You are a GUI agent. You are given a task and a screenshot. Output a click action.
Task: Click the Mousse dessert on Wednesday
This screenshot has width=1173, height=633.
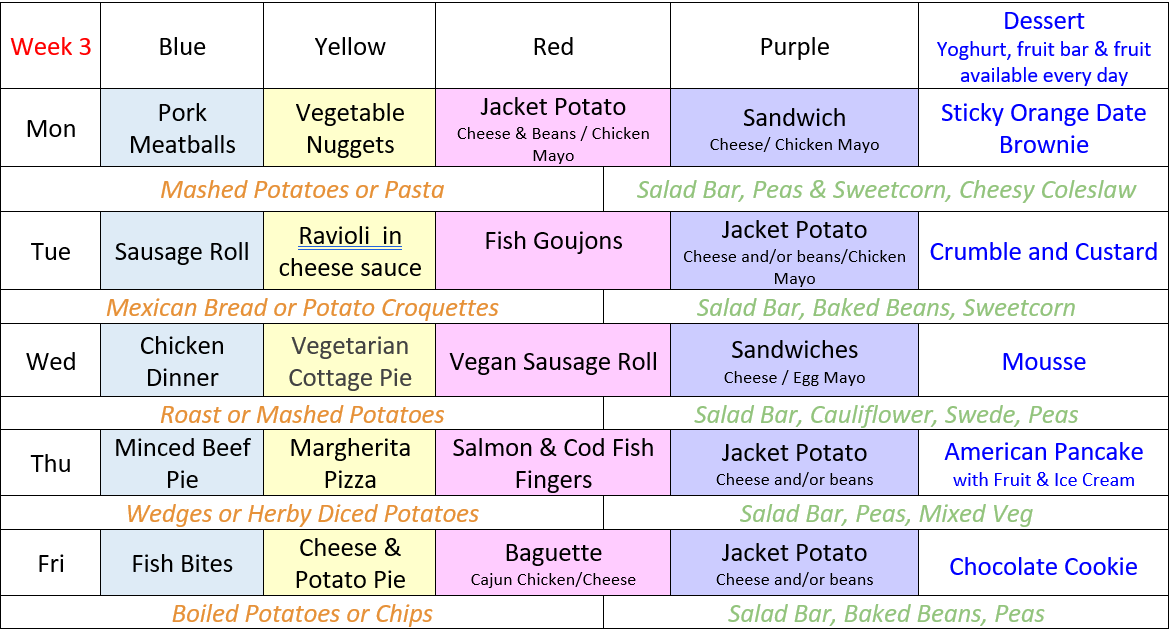coord(1044,361)
